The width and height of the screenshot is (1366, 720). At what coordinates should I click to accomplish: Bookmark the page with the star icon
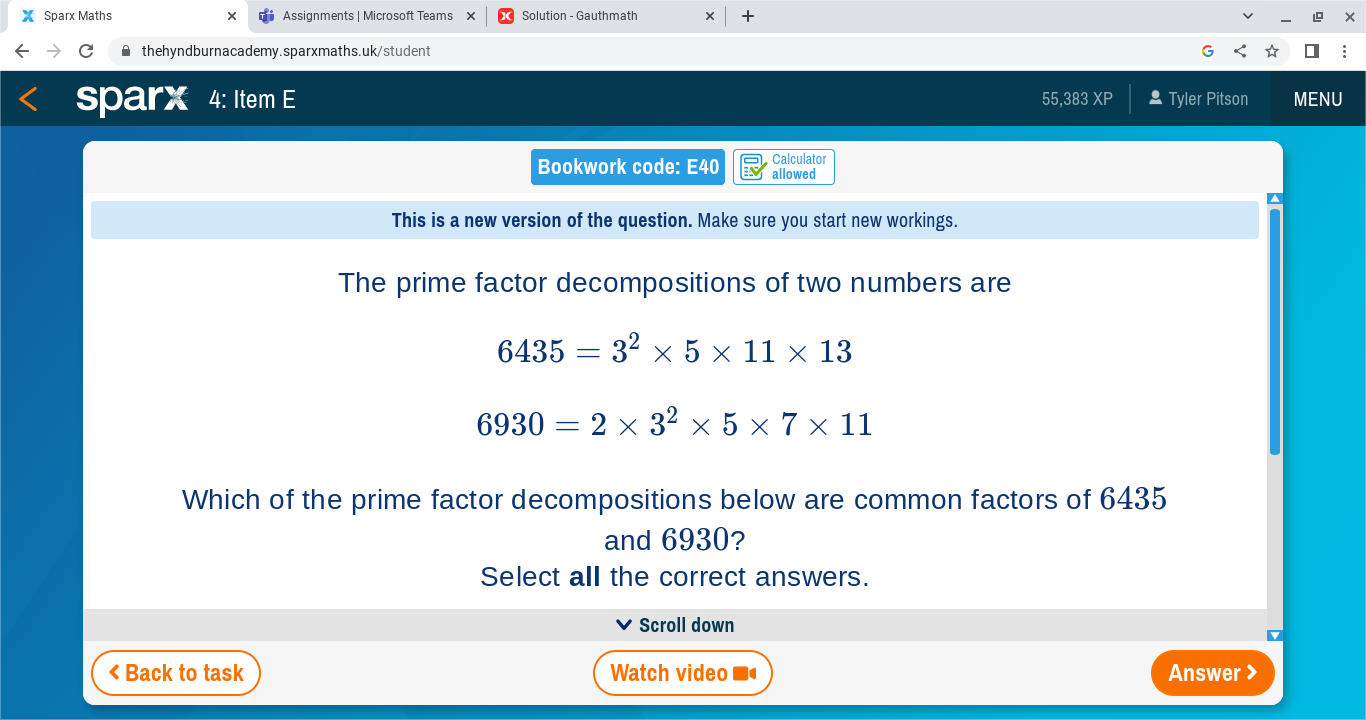coord(1271,50)
